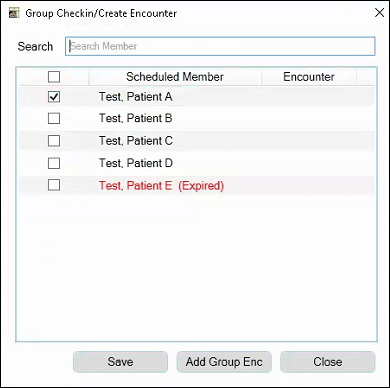The image size is (390, 388).
Task: Click the Test, Patient C name
Action: [x=136, y=141]
